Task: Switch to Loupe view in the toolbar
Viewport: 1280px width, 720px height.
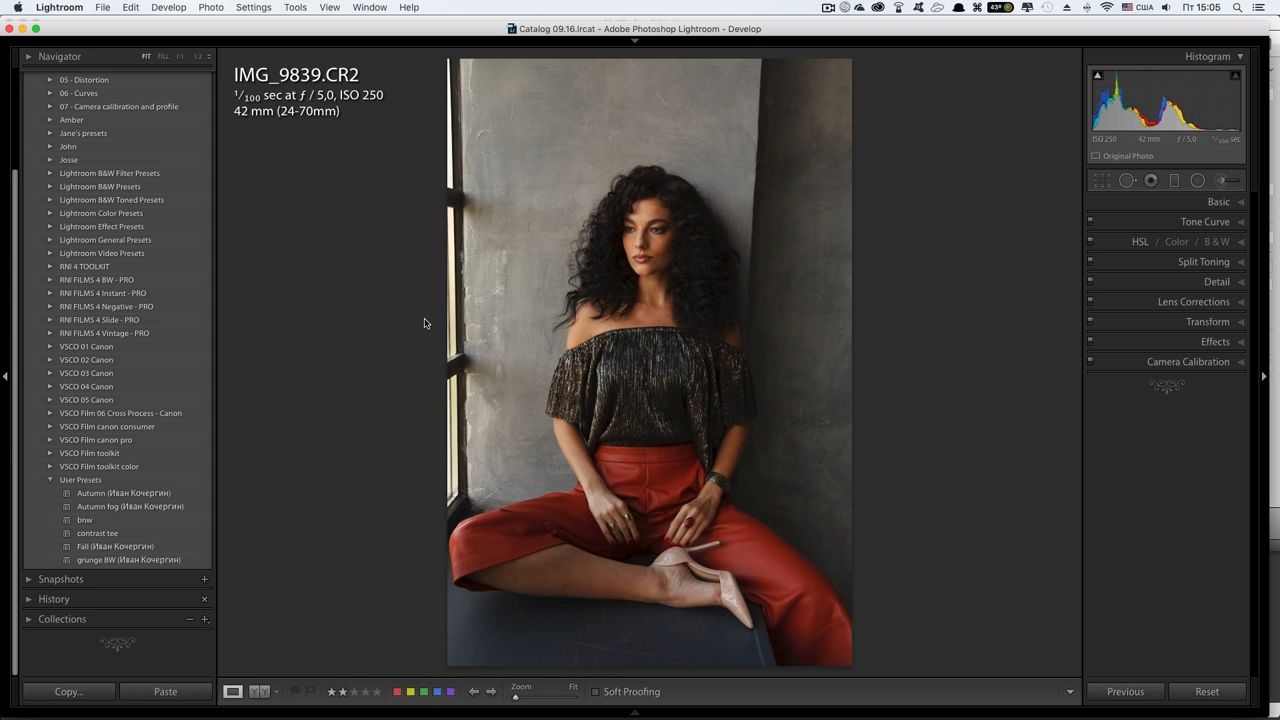Action: 233,691
